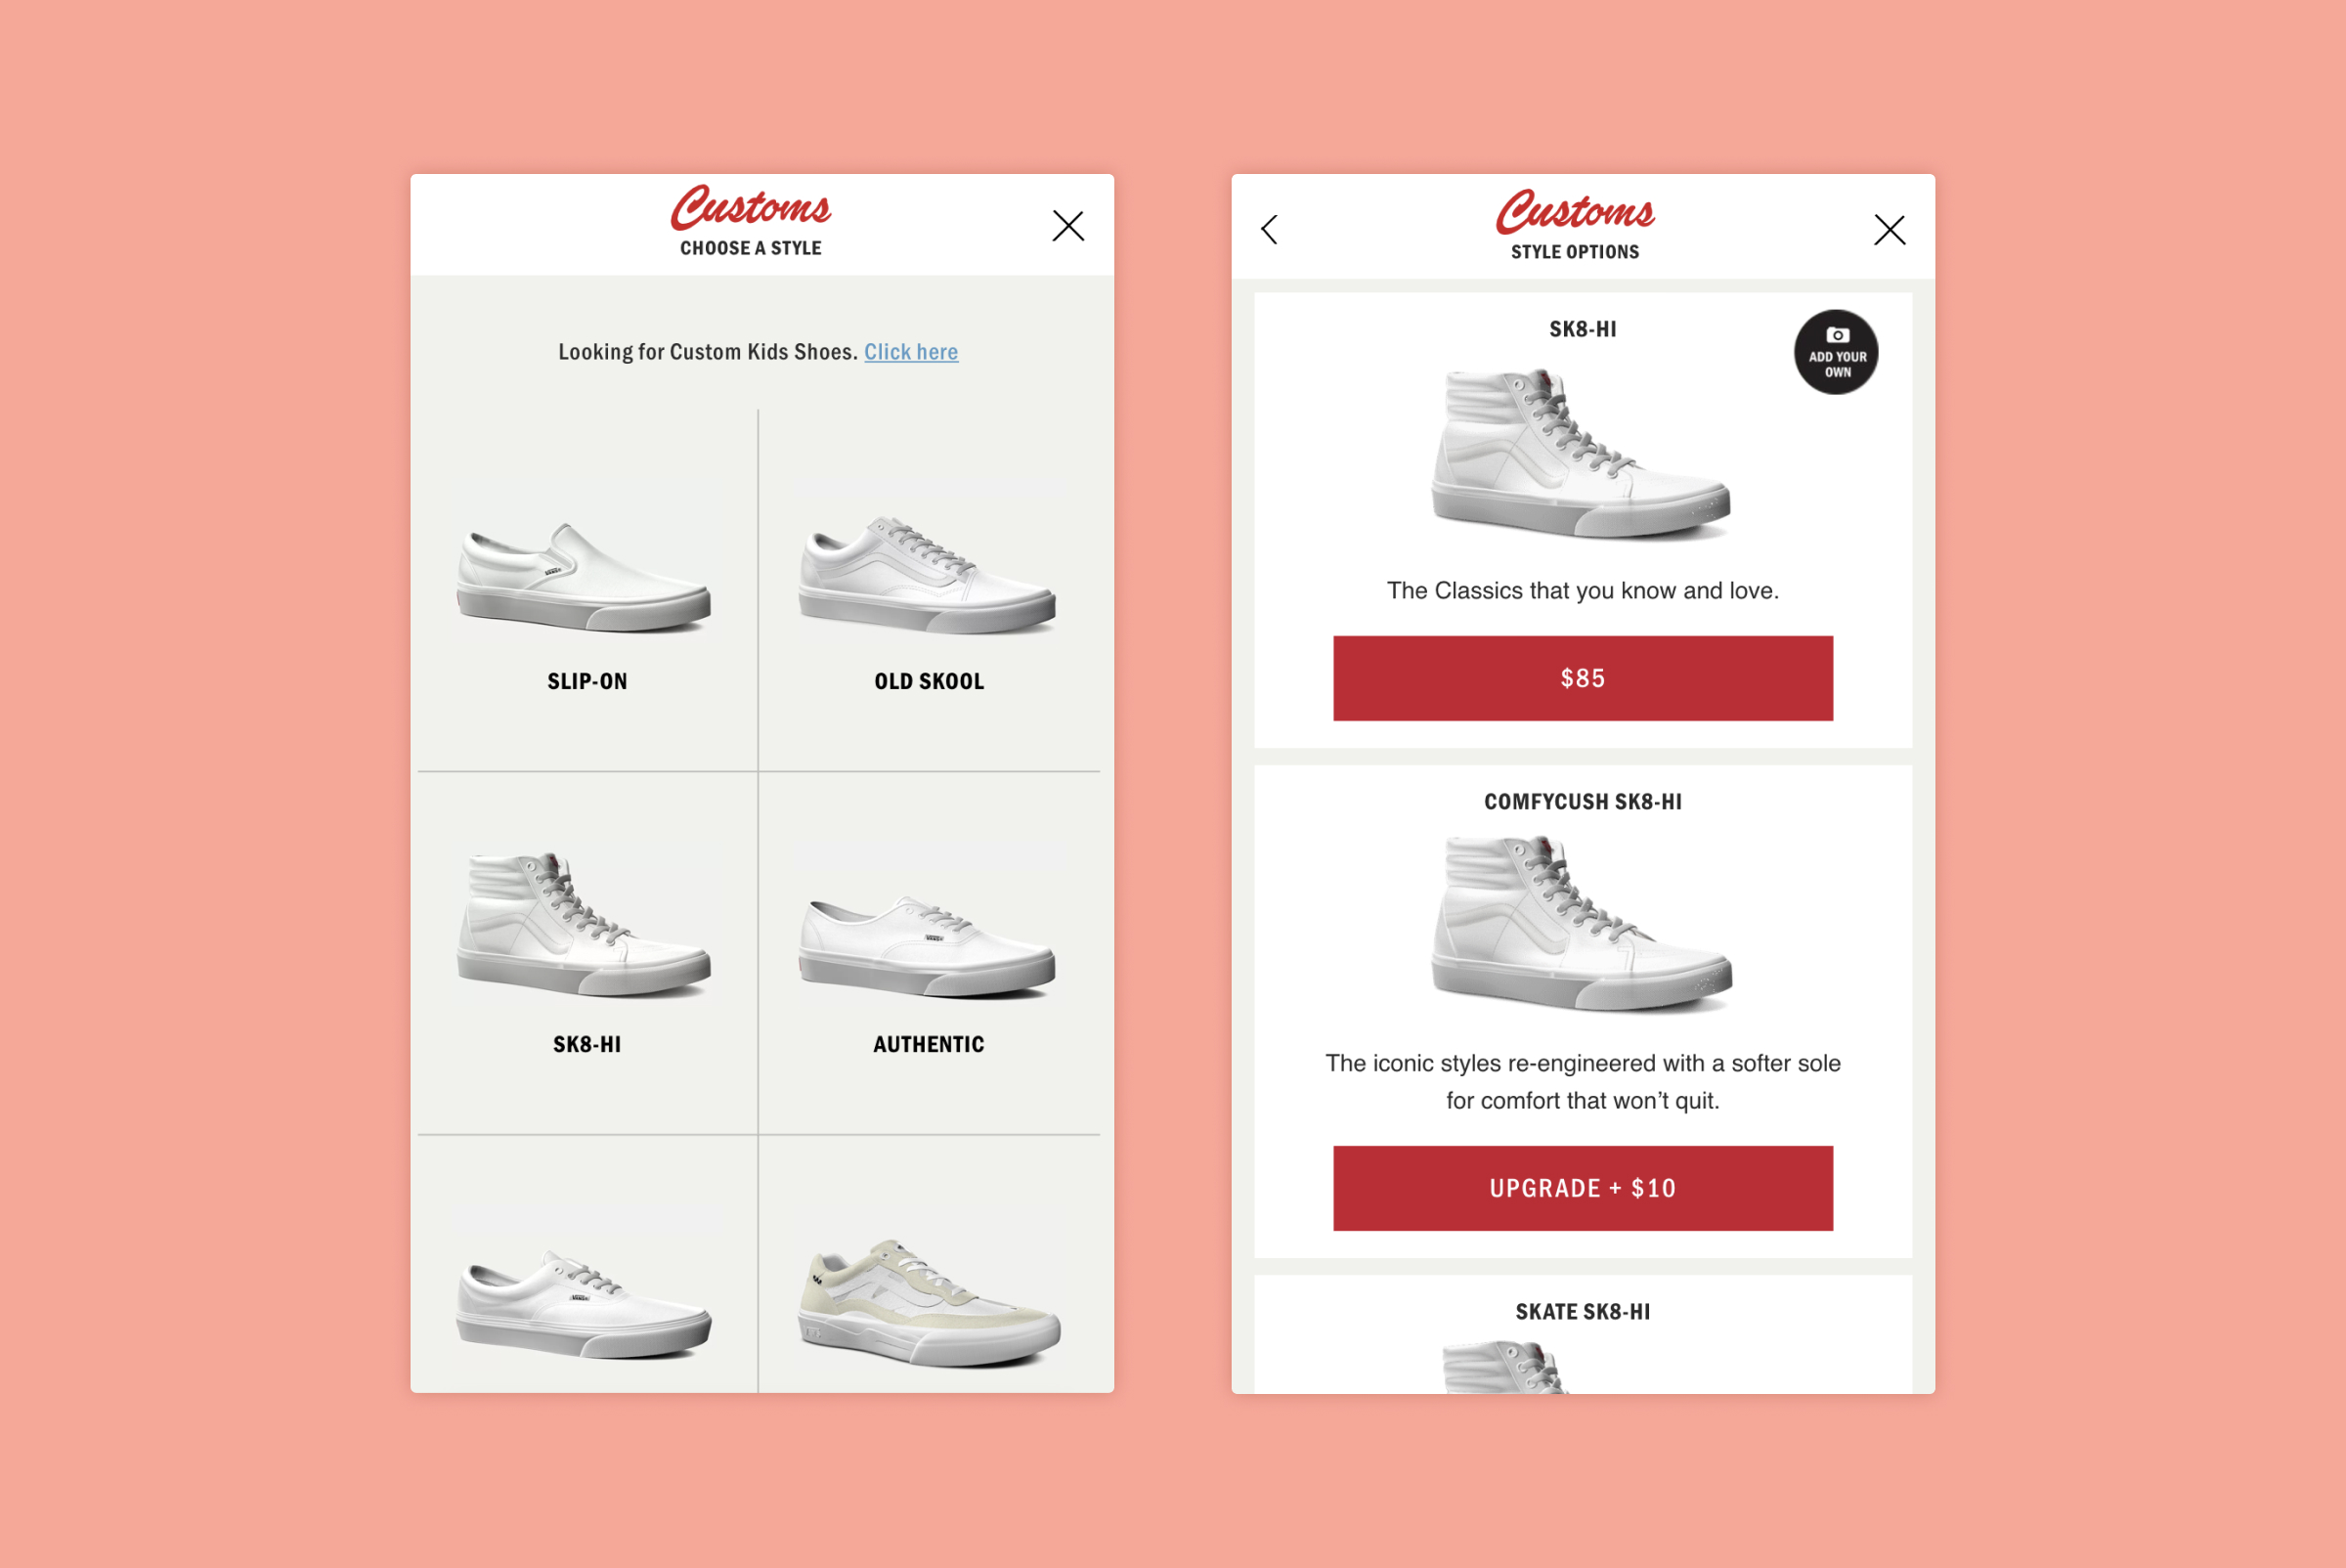Open the Skate SK8-HI option card
Screen dimensions: 2346x1568
coord(1583,1334)
